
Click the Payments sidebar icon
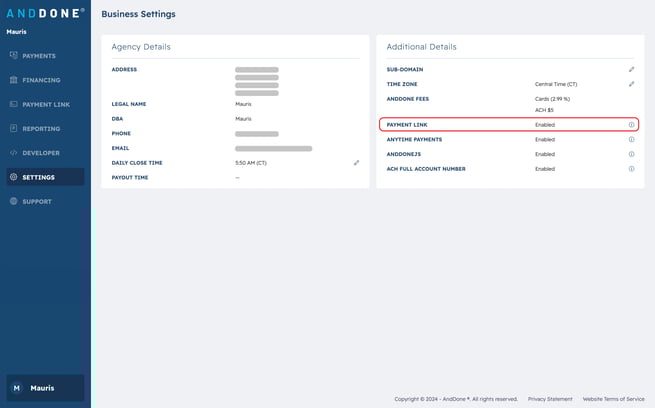[x=13, y=55]
